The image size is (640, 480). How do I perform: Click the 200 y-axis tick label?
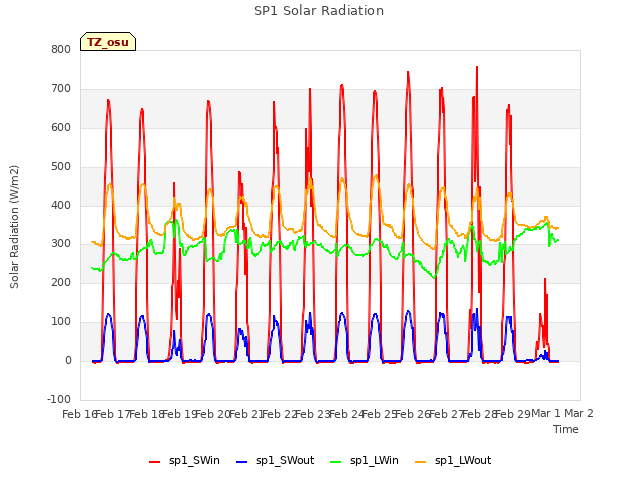point(61,282)
